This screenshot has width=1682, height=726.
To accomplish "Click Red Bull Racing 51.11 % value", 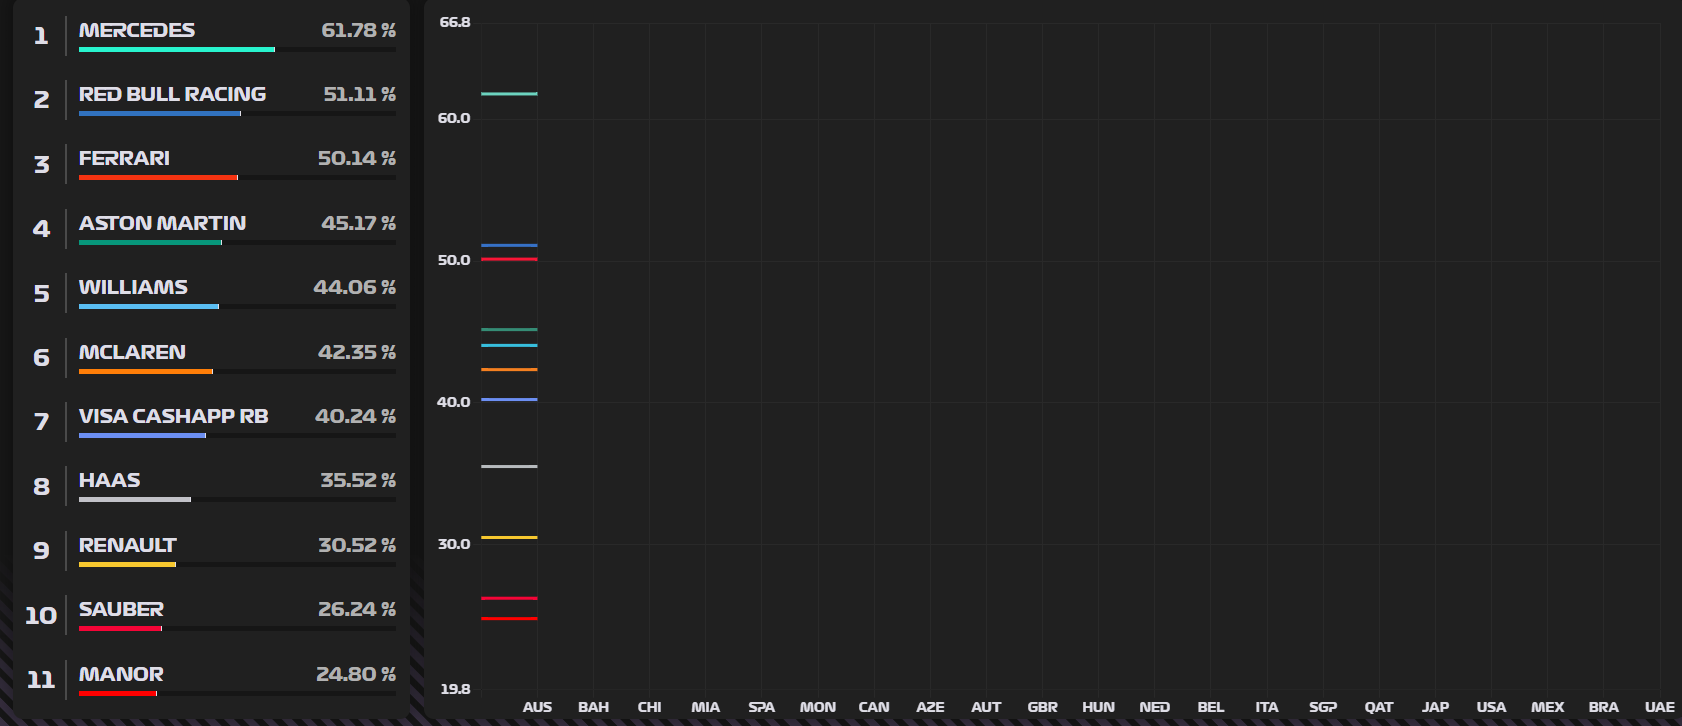I will 359,94.
